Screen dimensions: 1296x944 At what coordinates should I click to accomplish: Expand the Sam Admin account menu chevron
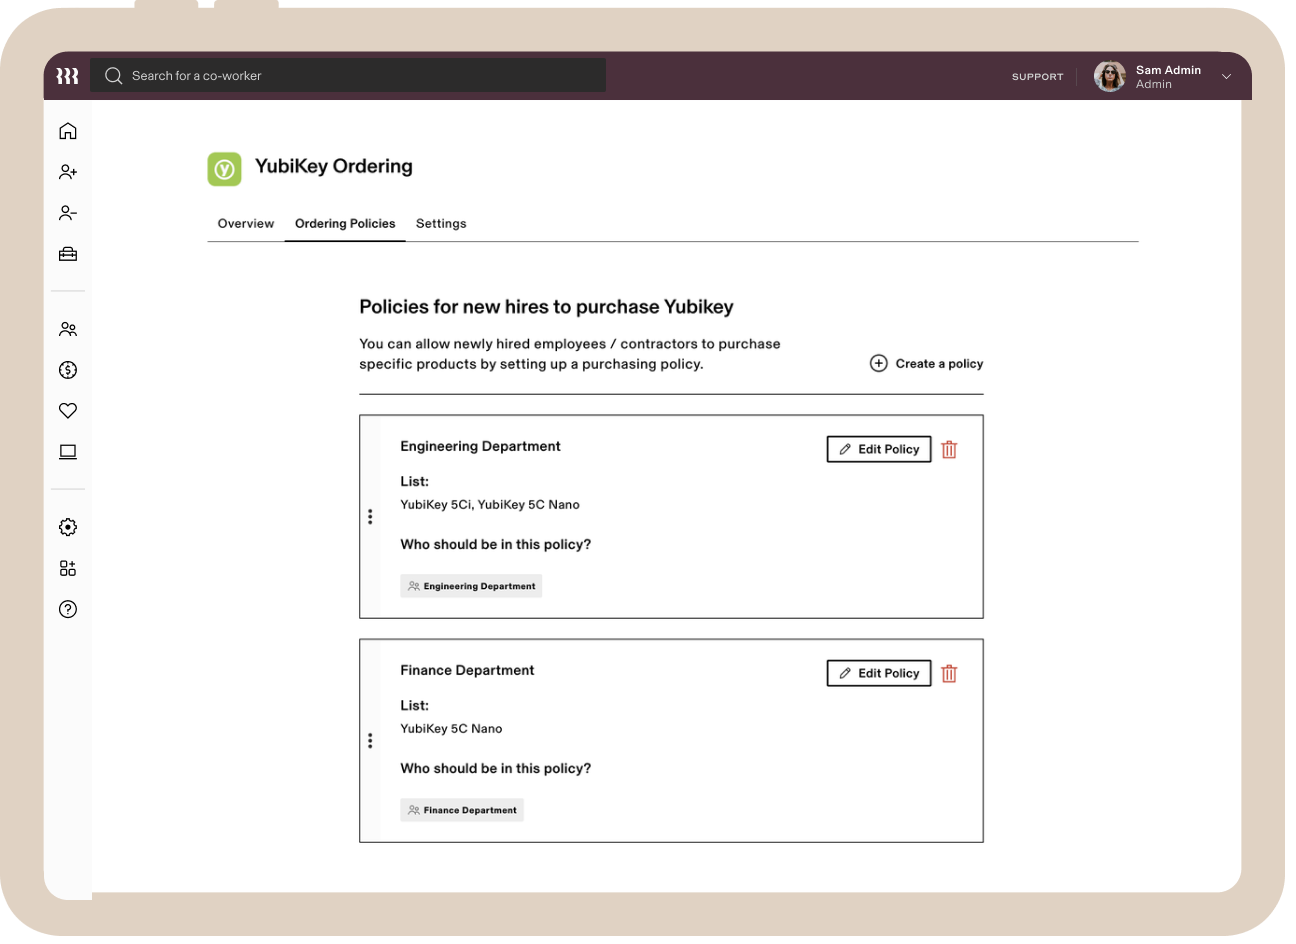point(1226,77)
